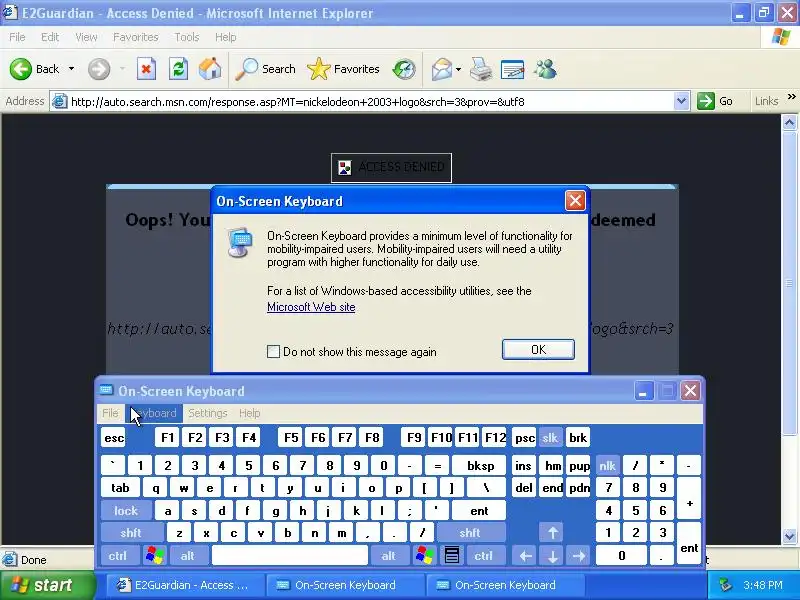Open the Address bar dropdown list
Viewport: 800px width, 600px height.
point(681,101)
